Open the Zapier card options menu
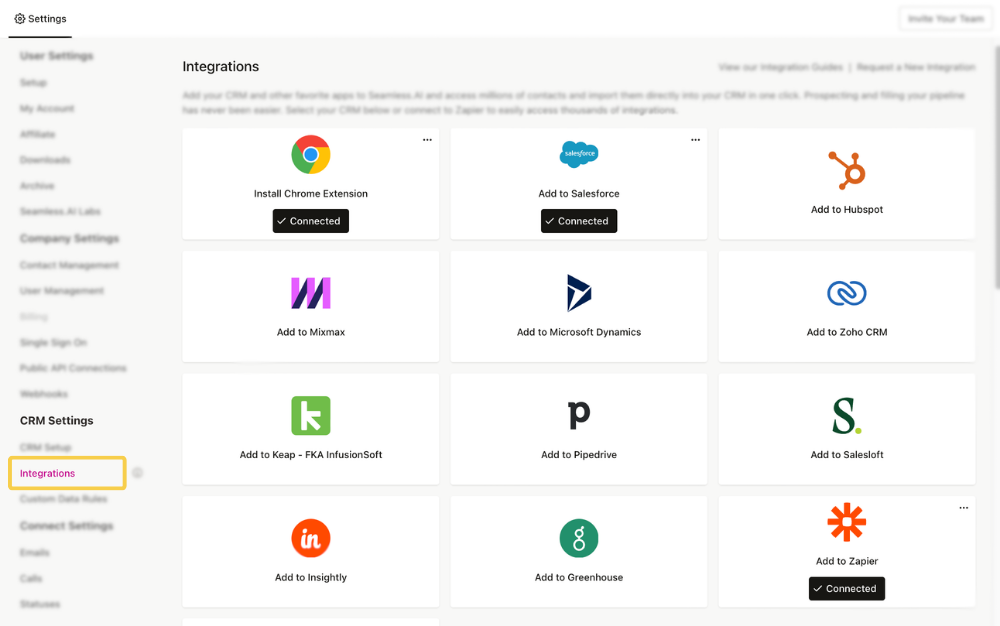Screen dimensions: 1000x626 (963, 508)
